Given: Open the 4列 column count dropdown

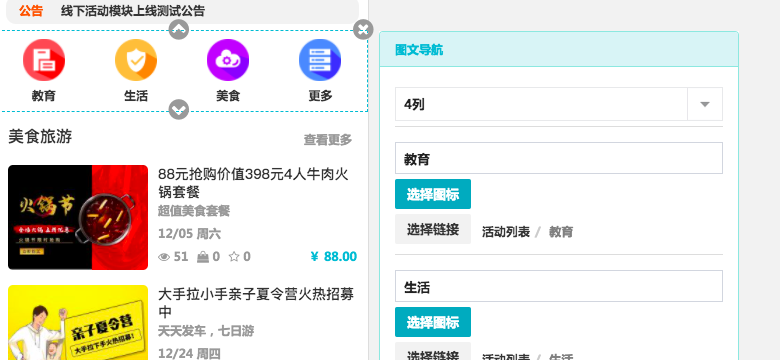Looking at the screenshot, I should click(559, 104).
